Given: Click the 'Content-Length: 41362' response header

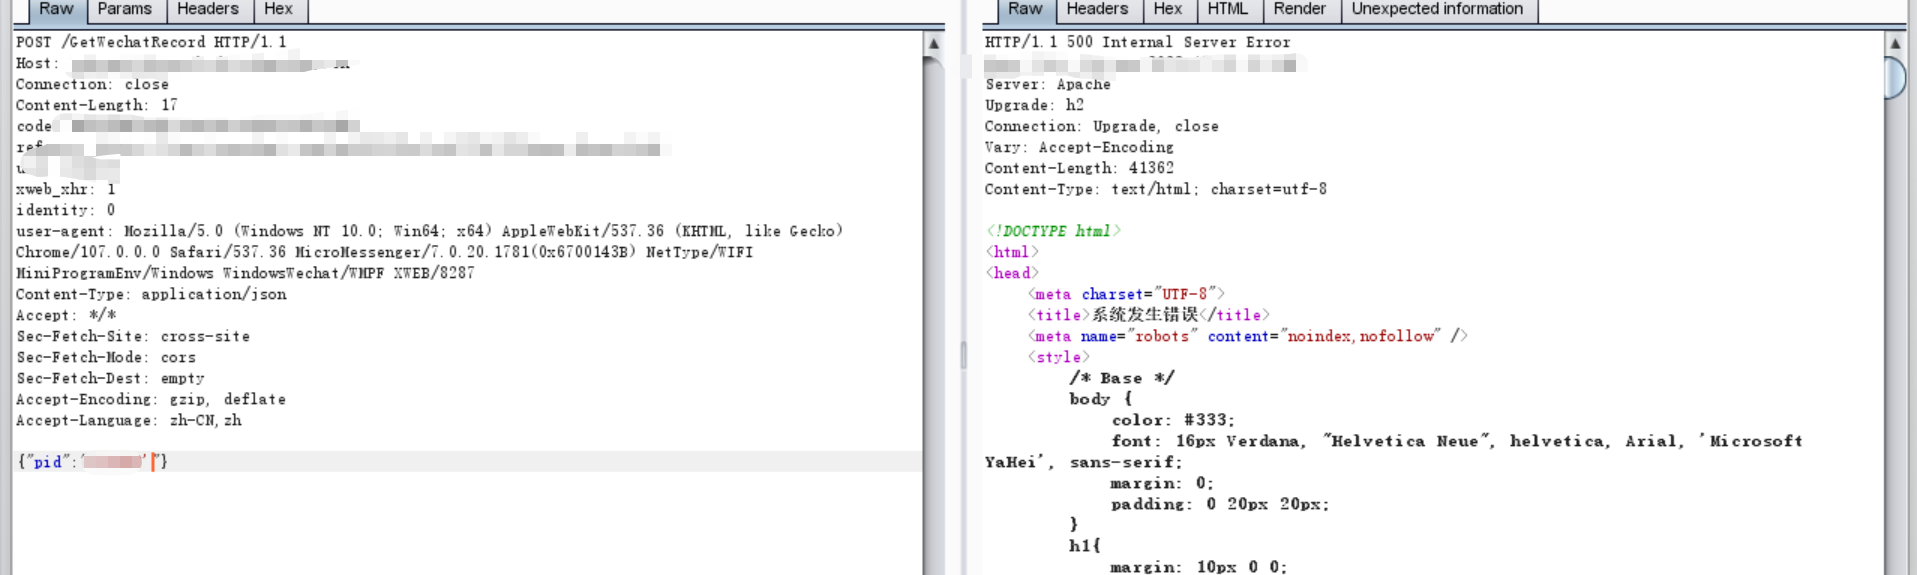Looking at the screenshot, I should pyautogui.click(x=1079, y=168).
